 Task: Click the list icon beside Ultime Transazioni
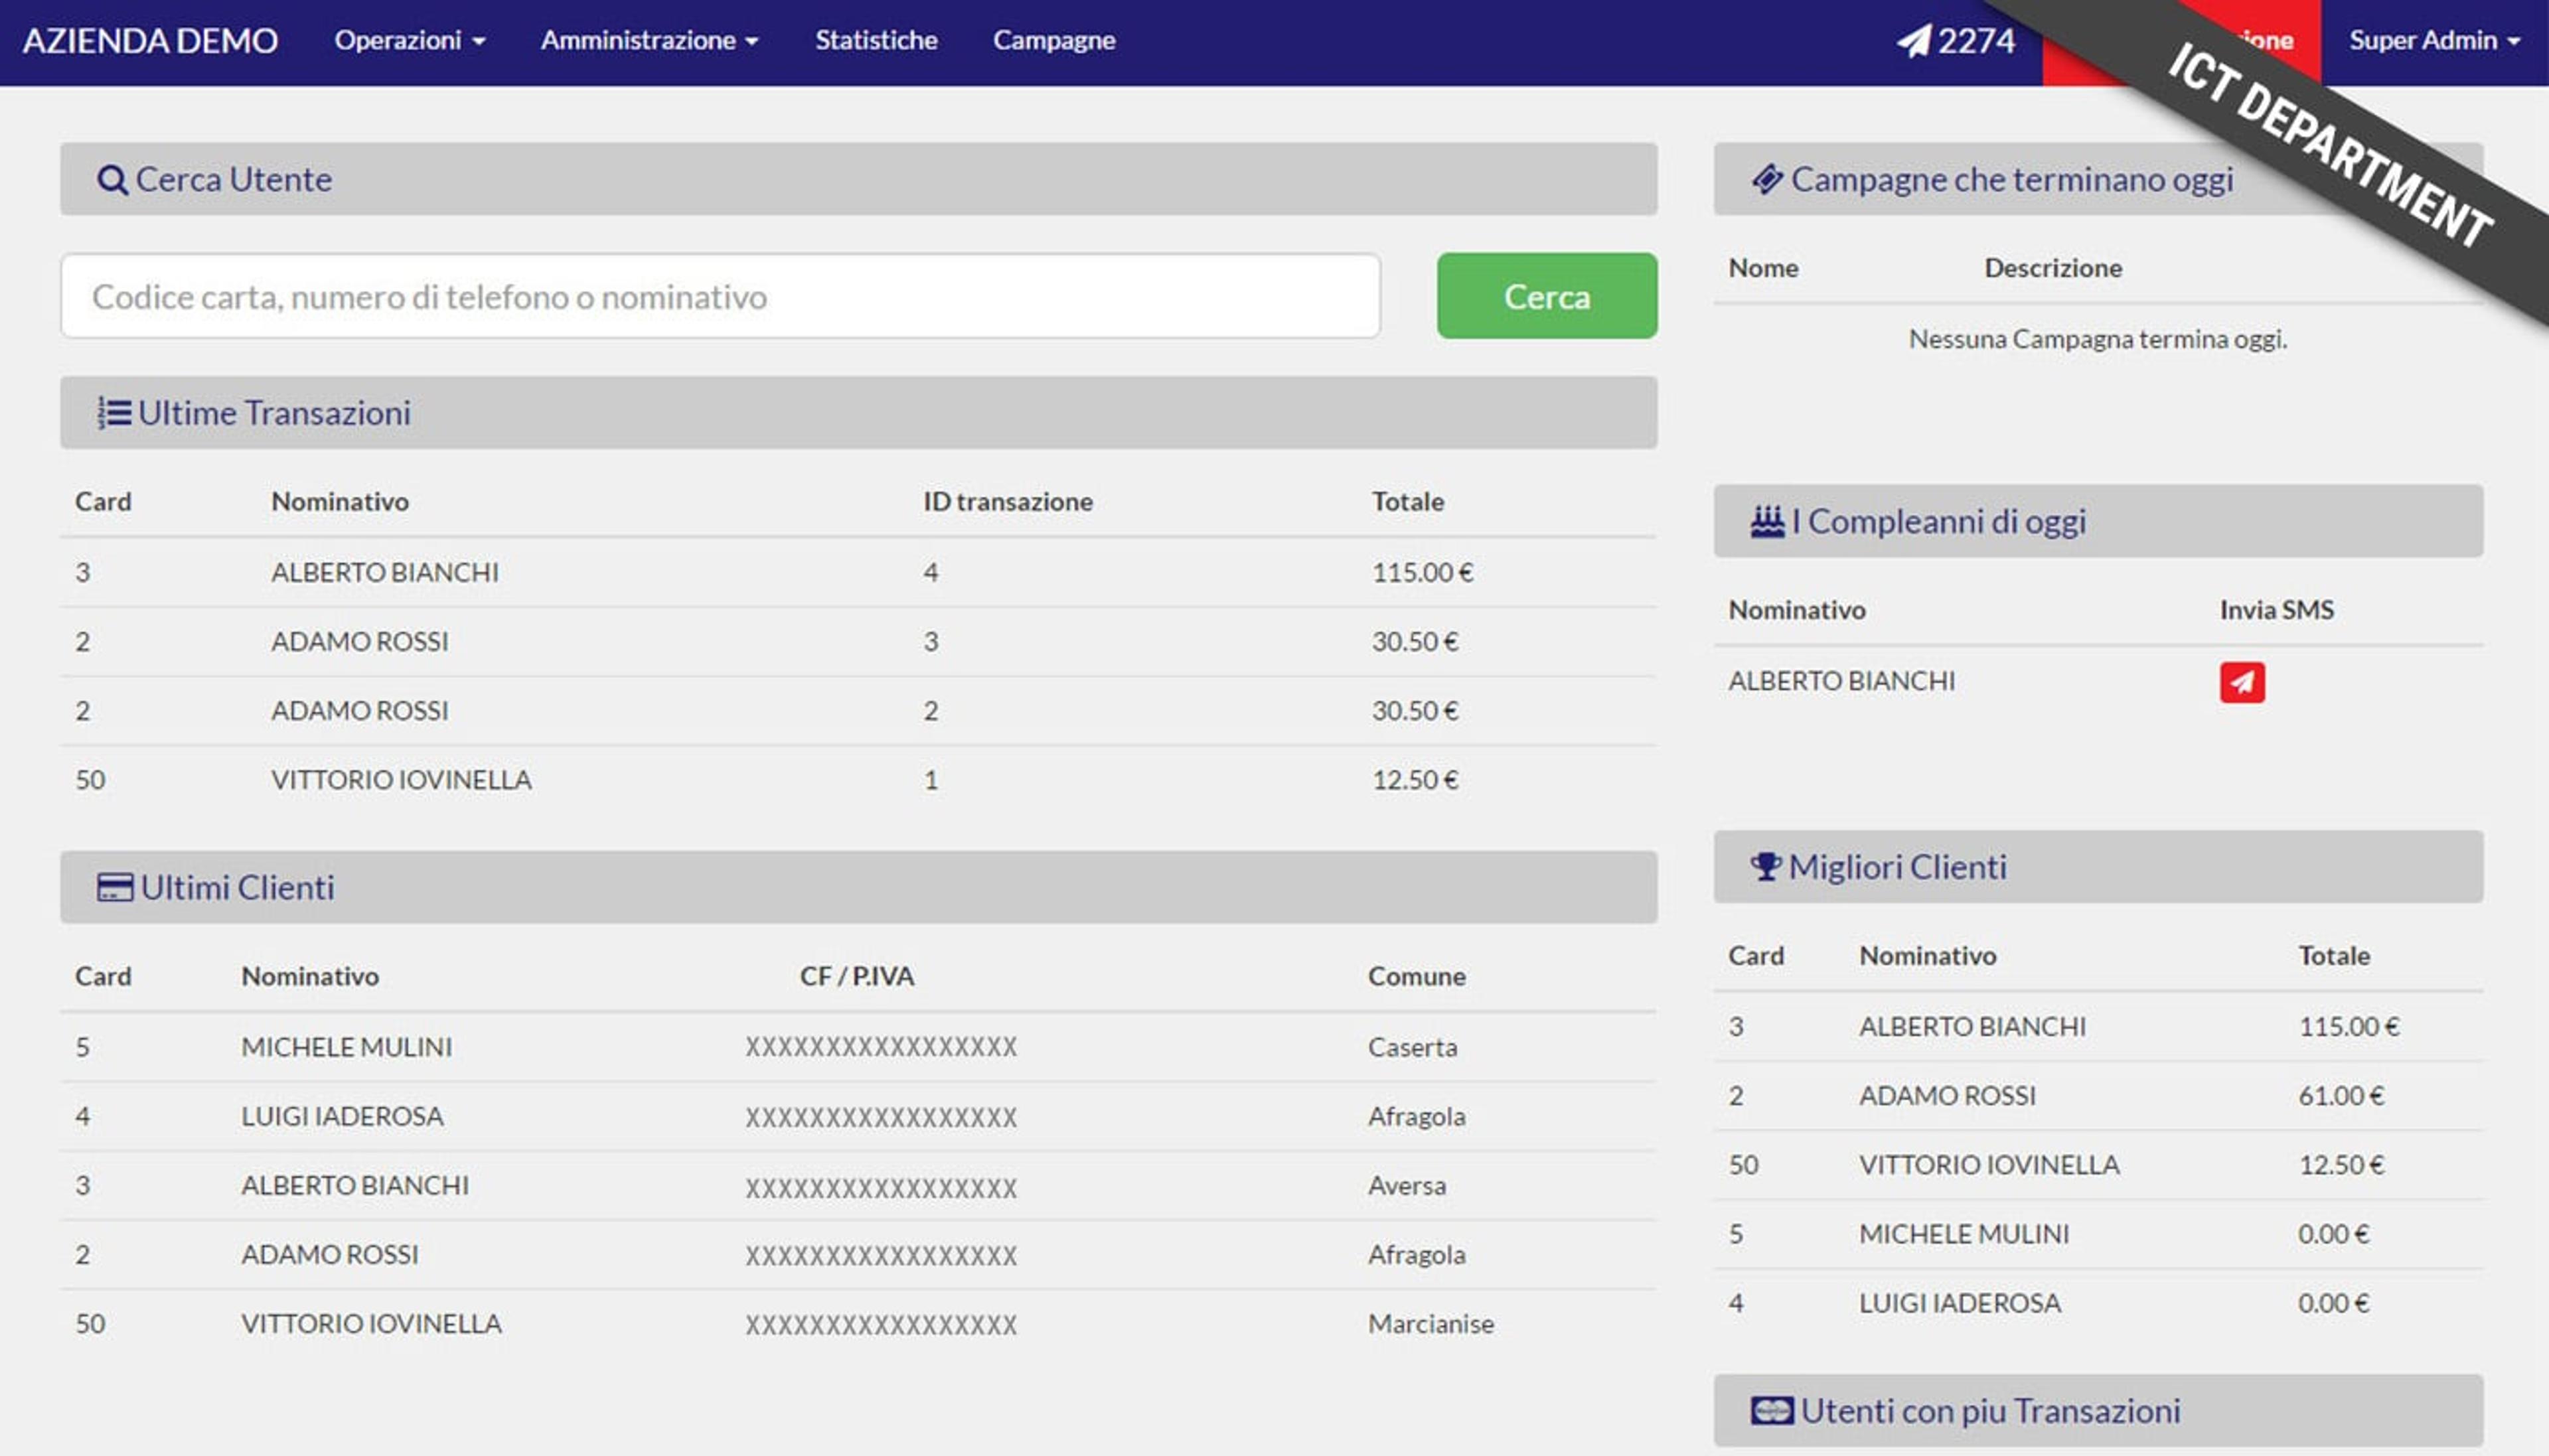coord(114,413)
